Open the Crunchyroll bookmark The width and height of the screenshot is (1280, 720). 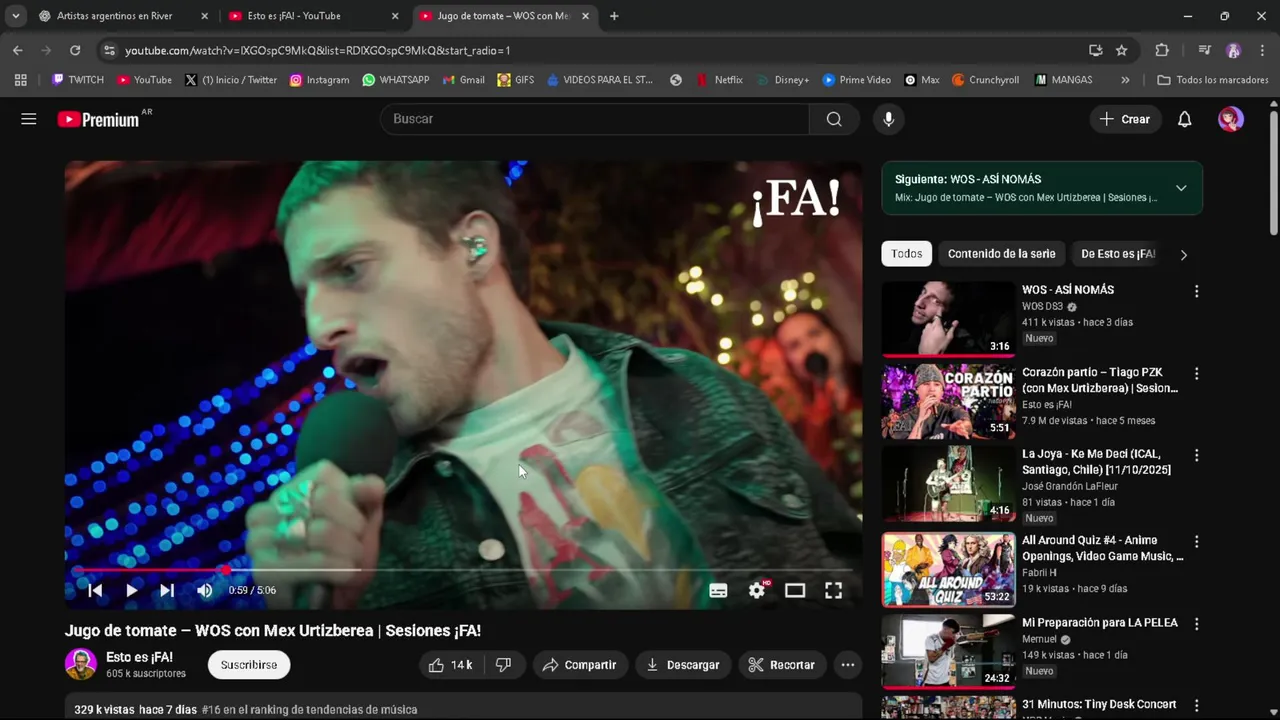pos(986,80)
